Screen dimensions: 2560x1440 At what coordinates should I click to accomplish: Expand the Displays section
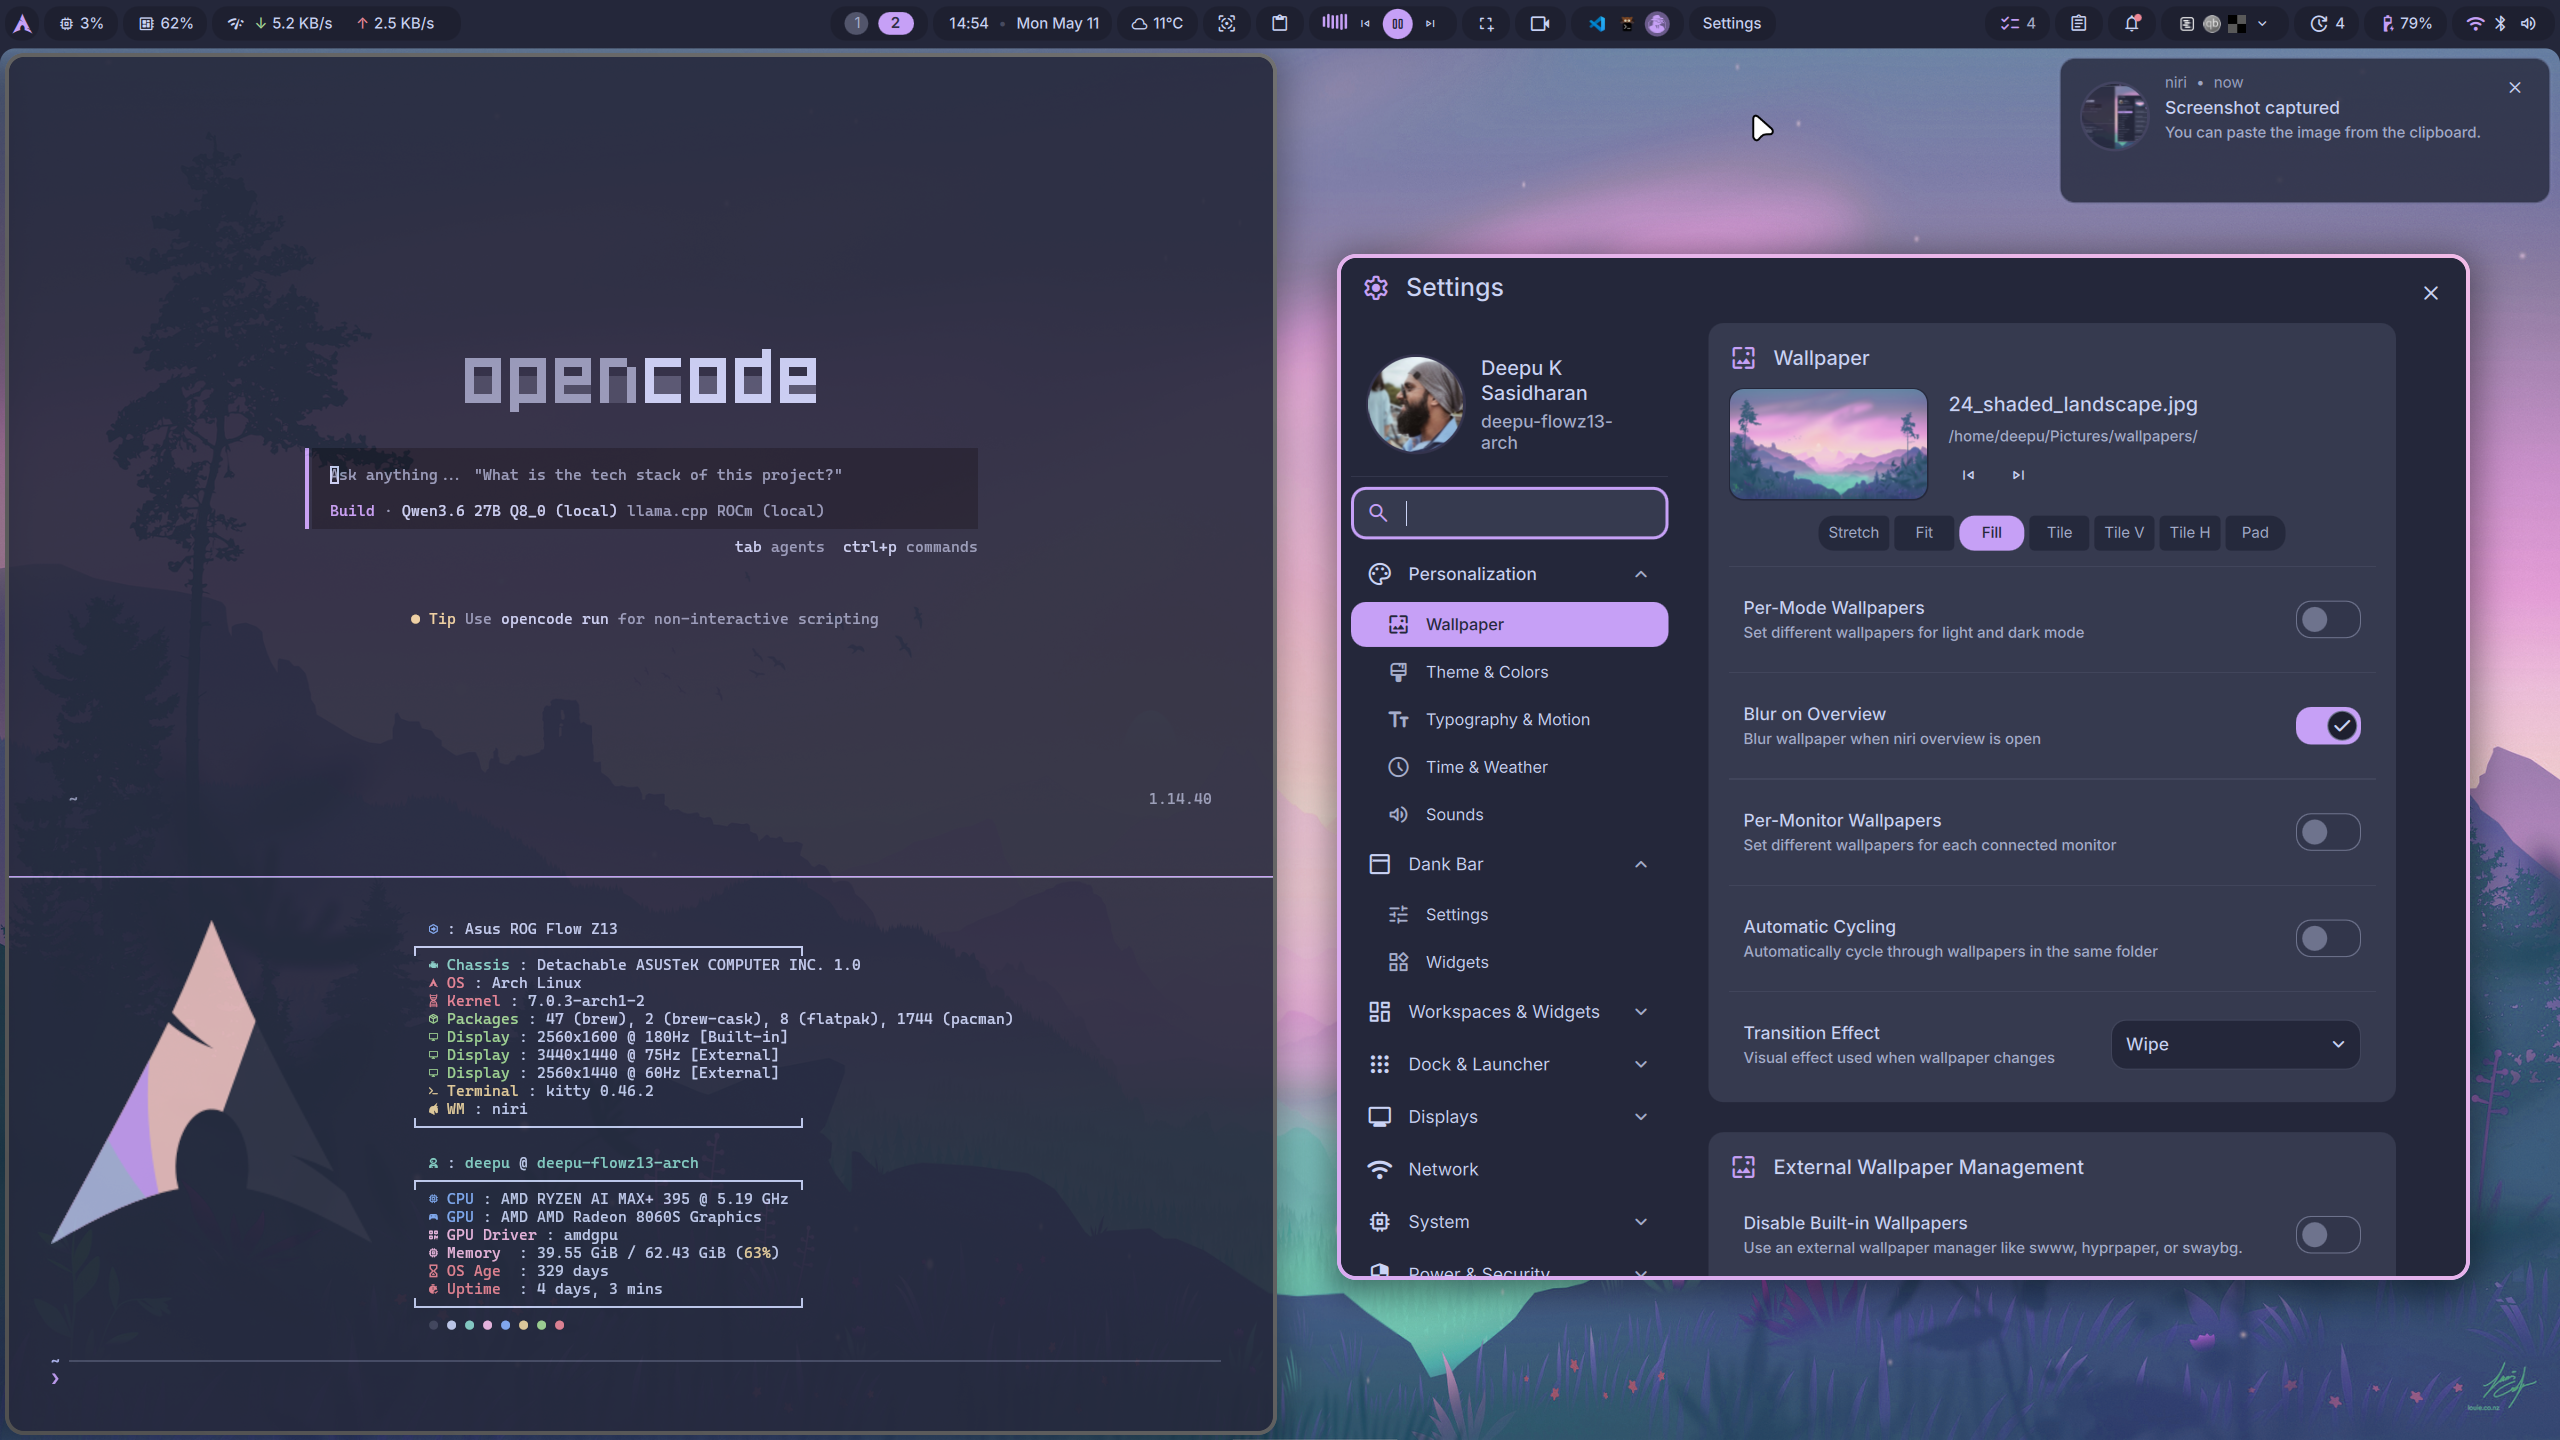point(1509,1117)
